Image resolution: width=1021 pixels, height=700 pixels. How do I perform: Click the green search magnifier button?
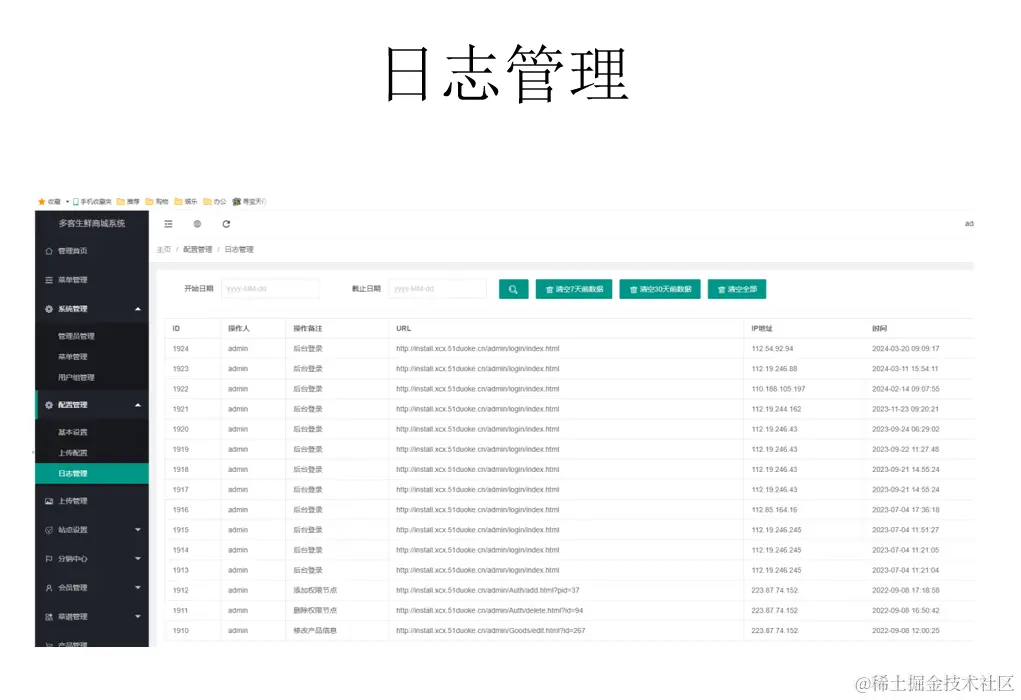[x=513, y=288]
